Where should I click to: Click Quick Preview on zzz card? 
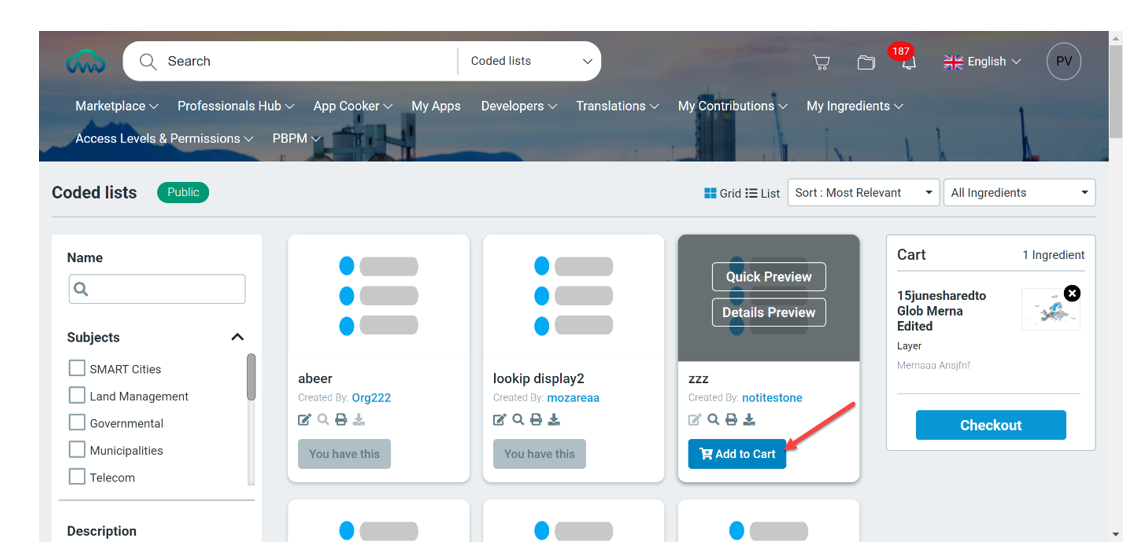click(769, 276)
